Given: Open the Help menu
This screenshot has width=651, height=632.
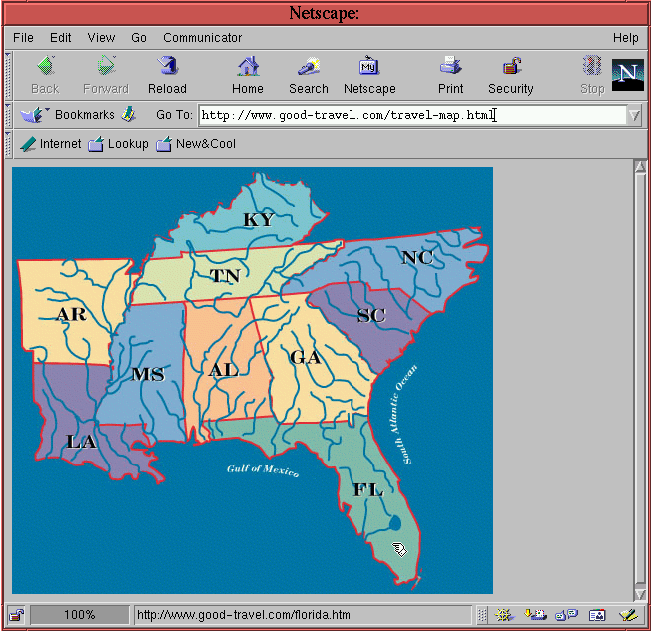Looking at the screenshot, I should click(x=625, y=38).
